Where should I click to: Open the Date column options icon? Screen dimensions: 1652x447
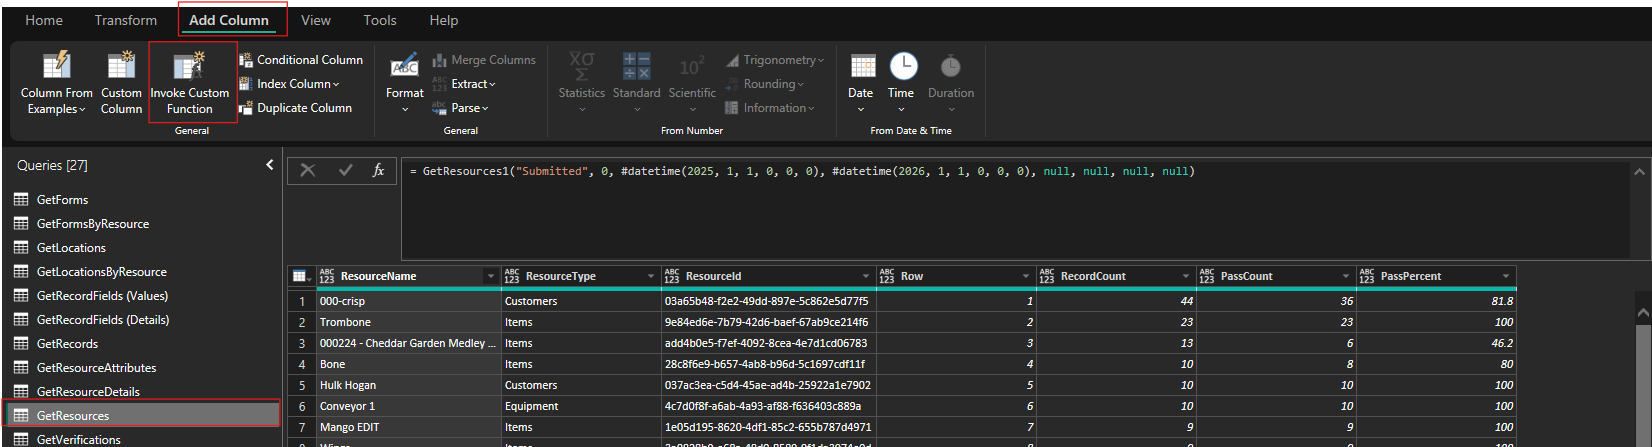coord(861,66)
